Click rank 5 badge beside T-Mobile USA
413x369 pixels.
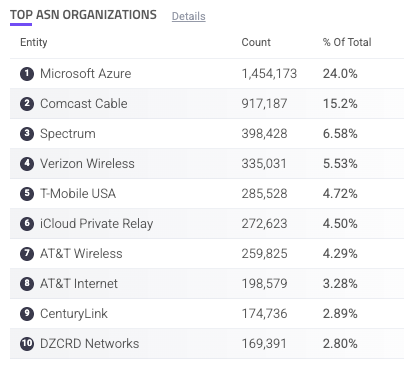pos(27,194)
